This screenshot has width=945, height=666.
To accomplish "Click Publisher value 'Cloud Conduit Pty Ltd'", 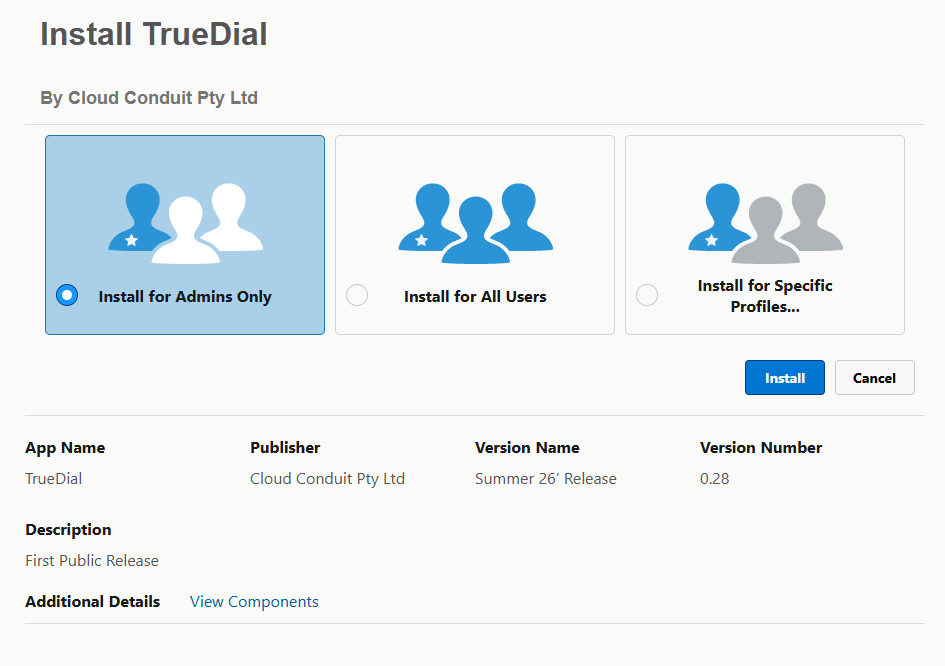I will (x=327, y=479).
